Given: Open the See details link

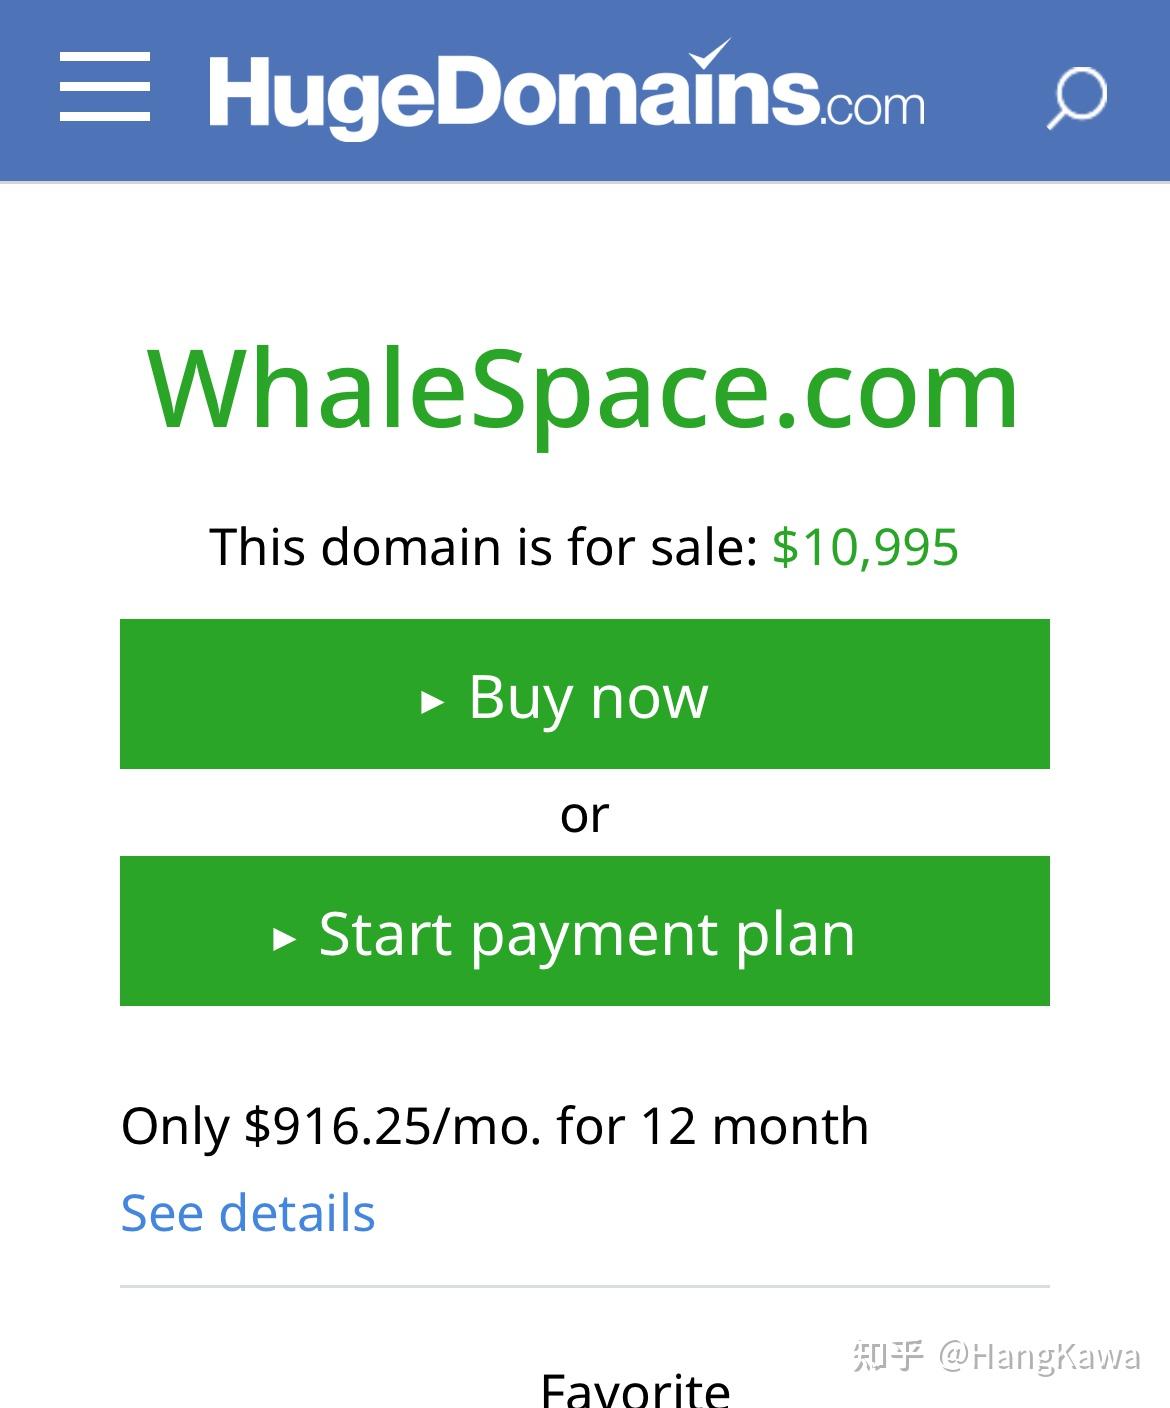Looking at the screenshot, I should [247, 1213].
